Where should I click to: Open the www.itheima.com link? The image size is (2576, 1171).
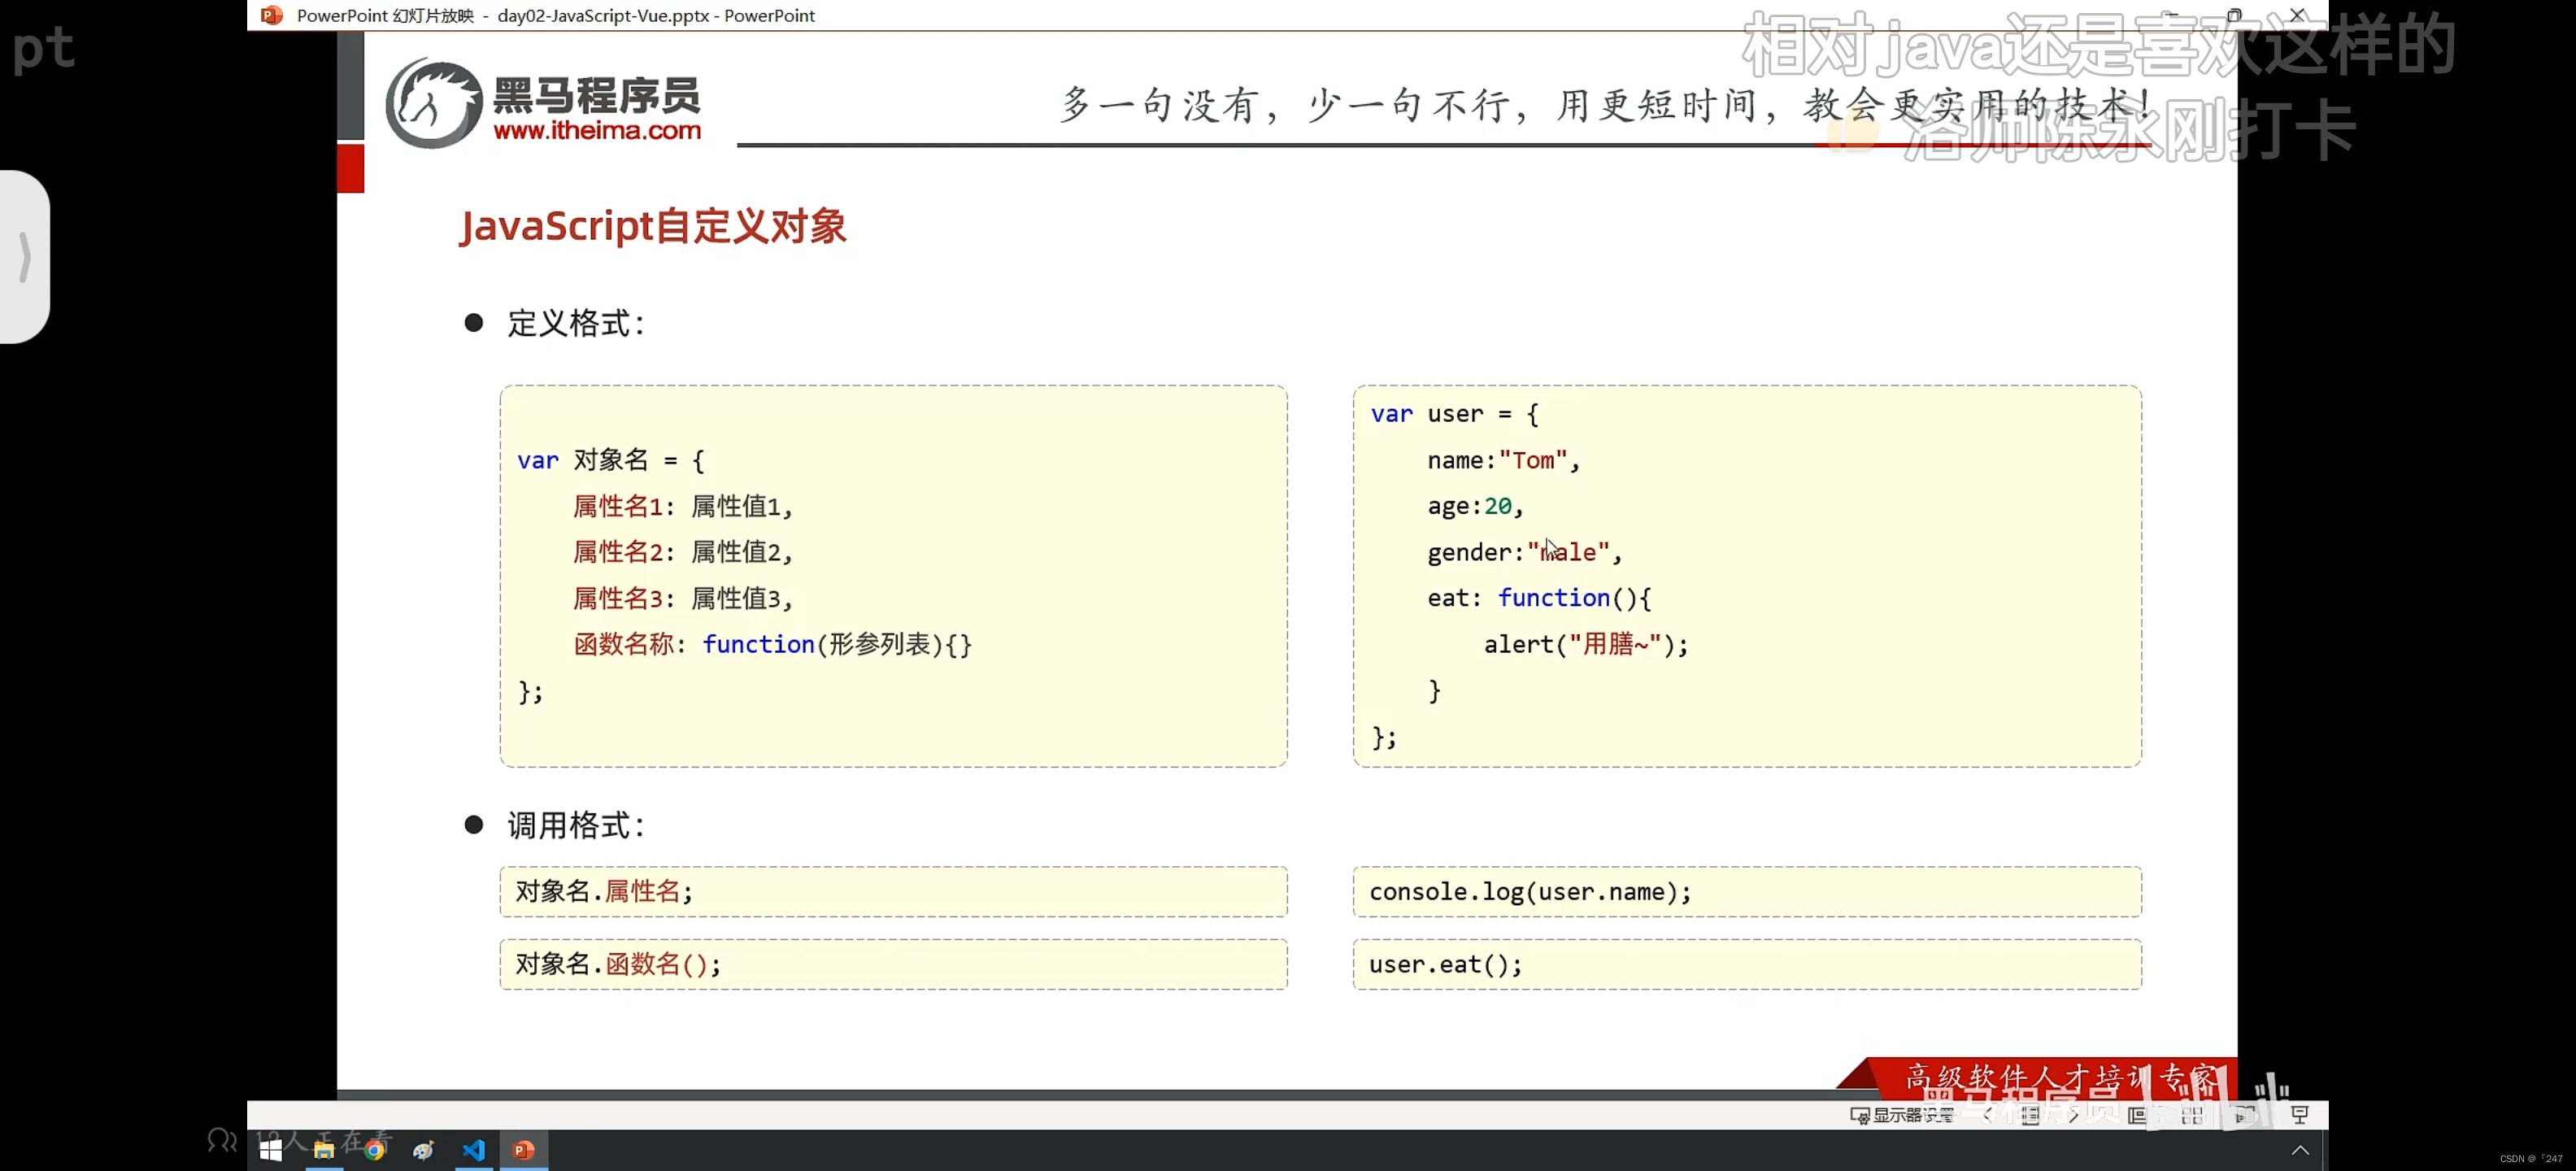point(597,131)
